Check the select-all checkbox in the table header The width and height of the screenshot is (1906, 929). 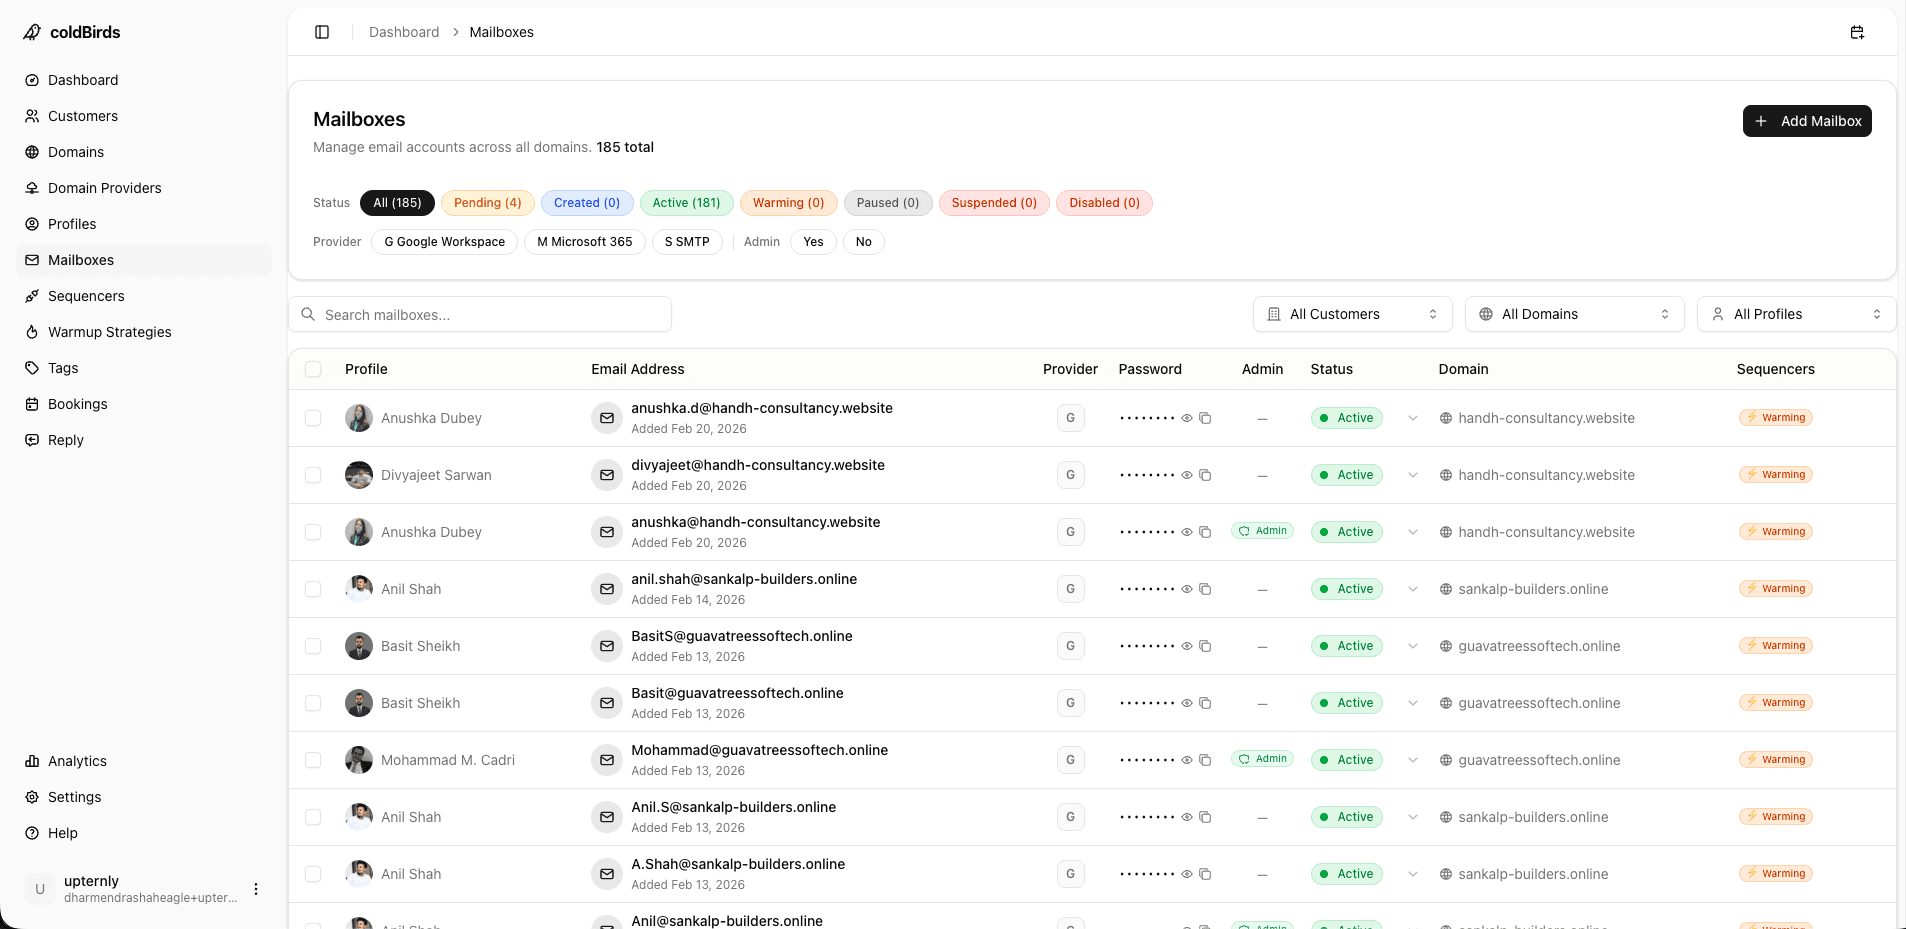coord(313,369)
